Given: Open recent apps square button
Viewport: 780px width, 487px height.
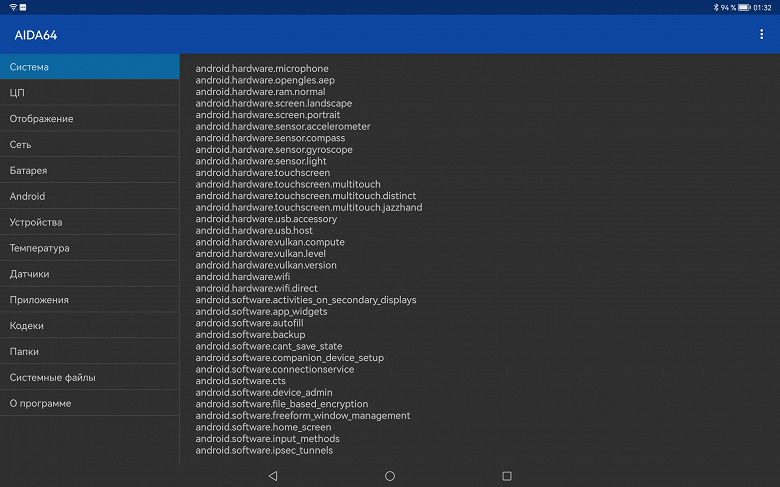Looking at the screenshot, I should tap(507, 476).
